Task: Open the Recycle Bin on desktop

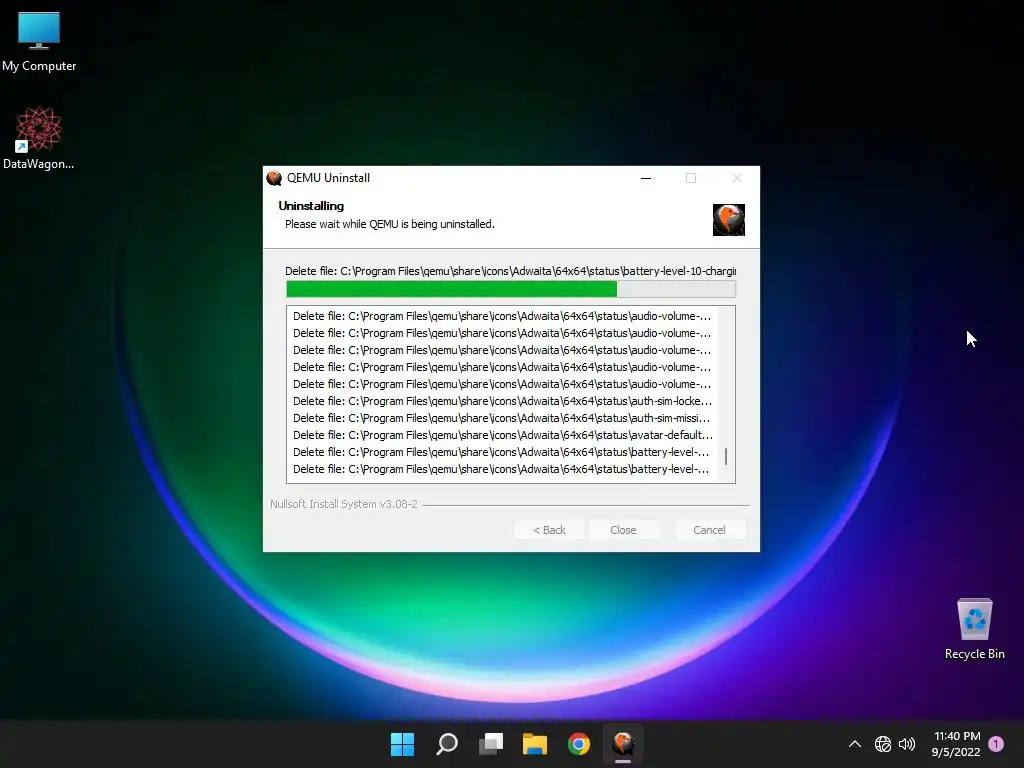Action: click(x=974, y=629)
